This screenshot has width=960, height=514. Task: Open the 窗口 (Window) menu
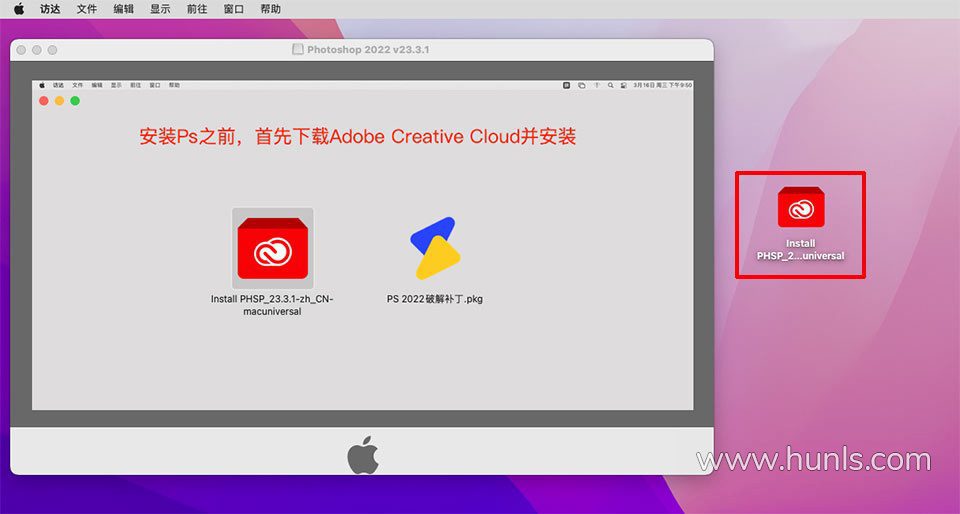[233, 9]
